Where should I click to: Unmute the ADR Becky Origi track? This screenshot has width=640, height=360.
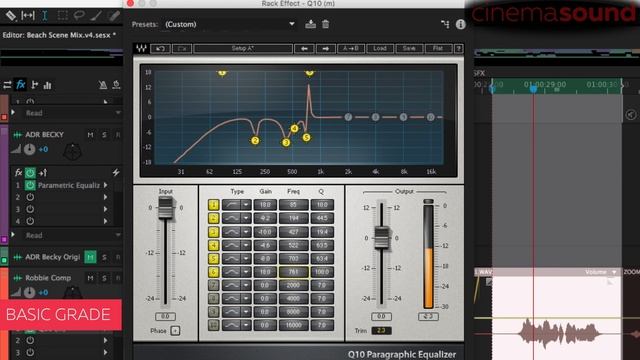pos(90,257)
